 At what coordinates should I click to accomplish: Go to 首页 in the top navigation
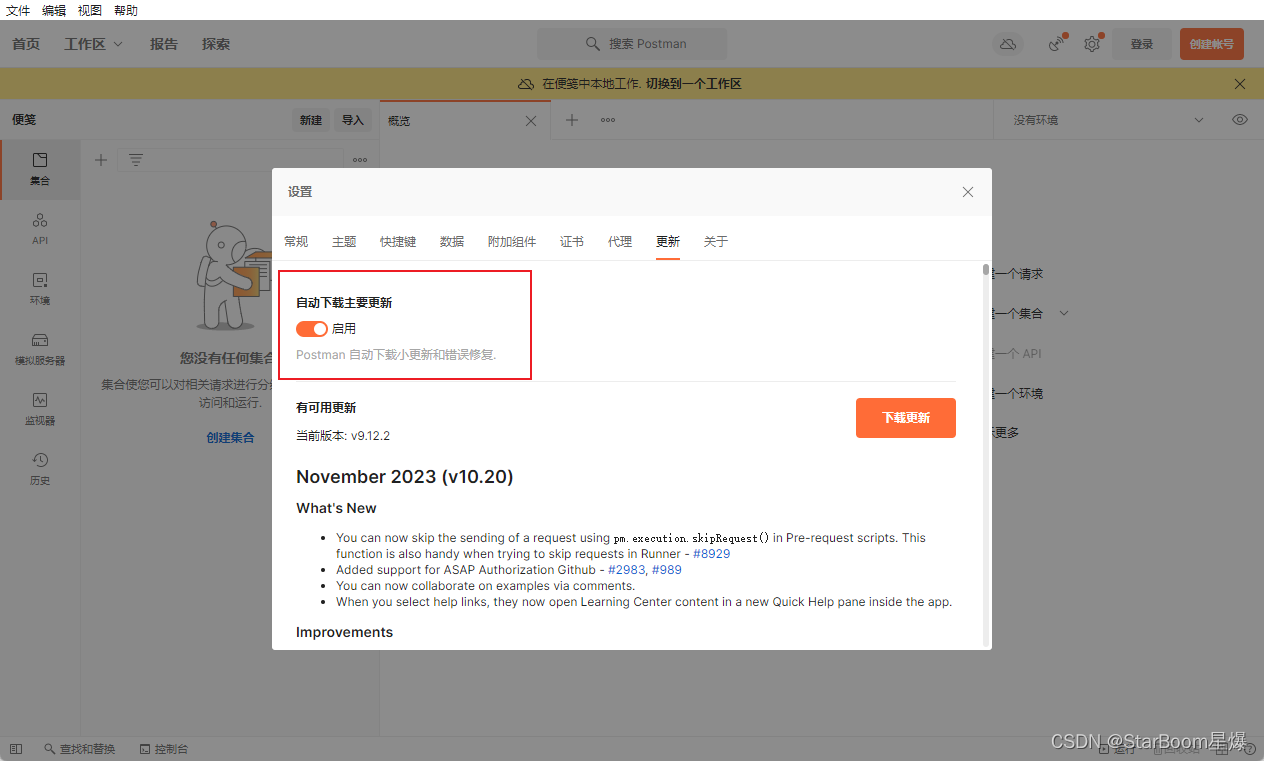[x=26, y=44]
